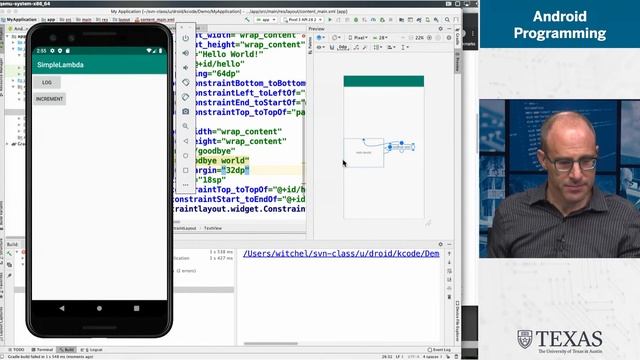Open the Android project view dropdown

(x=18, y=29)
